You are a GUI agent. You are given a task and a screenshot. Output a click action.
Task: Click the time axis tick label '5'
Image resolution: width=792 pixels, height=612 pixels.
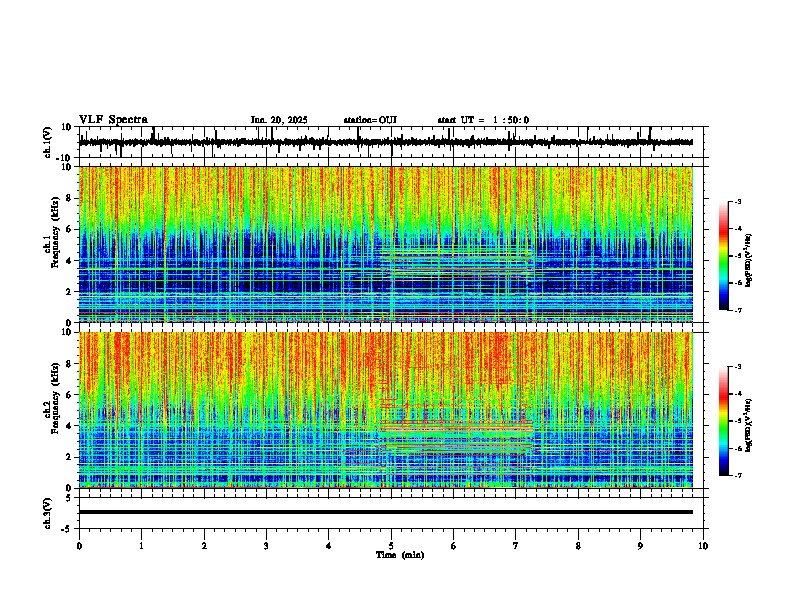coord(391,546)
